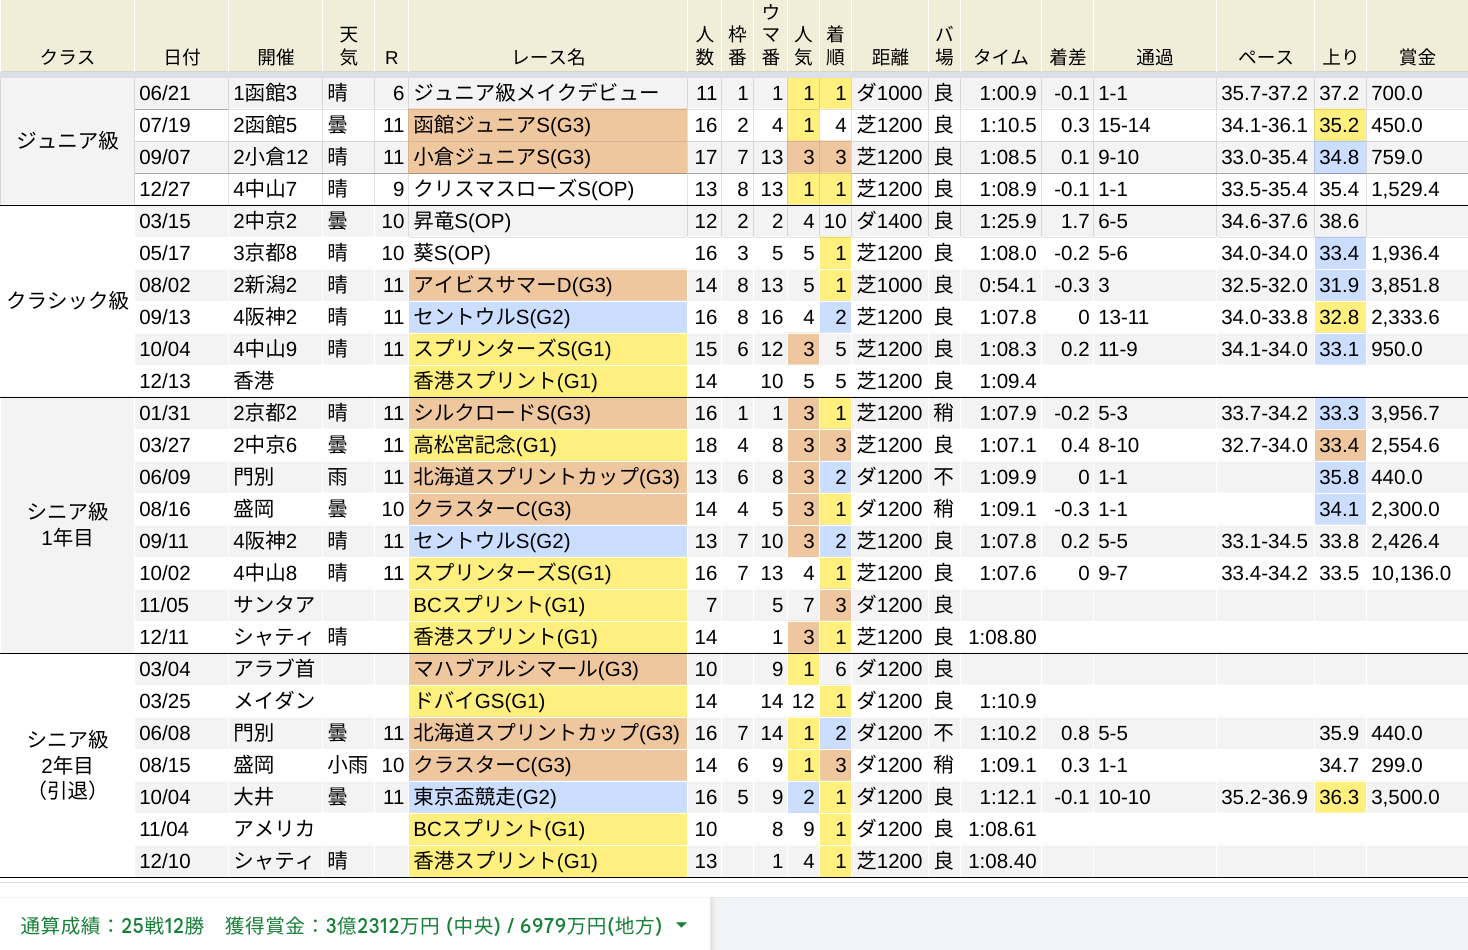Image resolution: width=1468 pixels, height=950 pixels.
Task: Select BCスプリント(G1) on 11/04 row
Action: click(x=548, y=829)
